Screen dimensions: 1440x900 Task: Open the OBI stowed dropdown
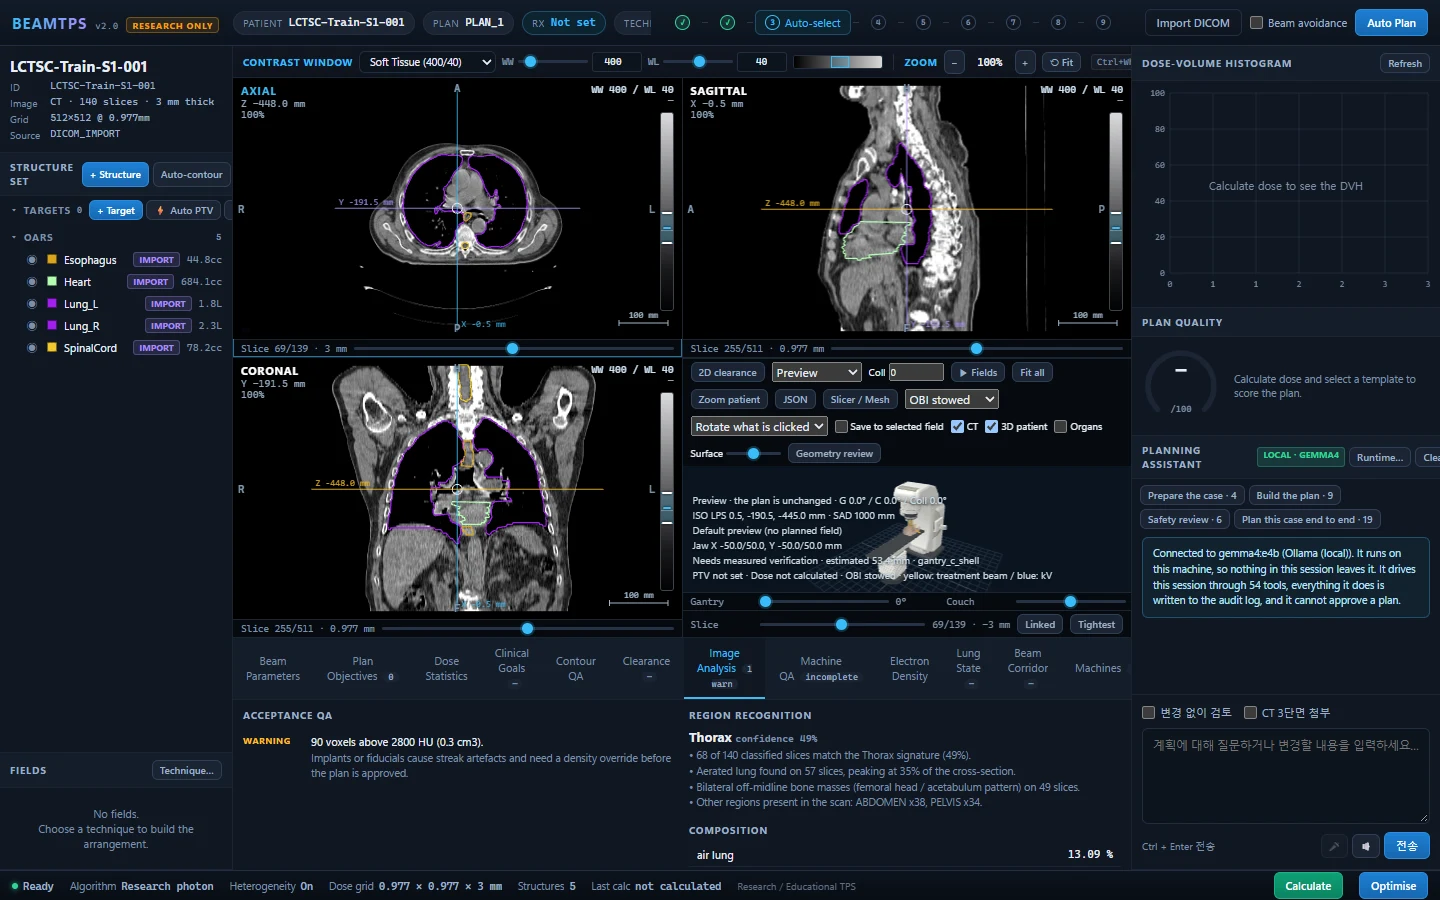(952, 399)
